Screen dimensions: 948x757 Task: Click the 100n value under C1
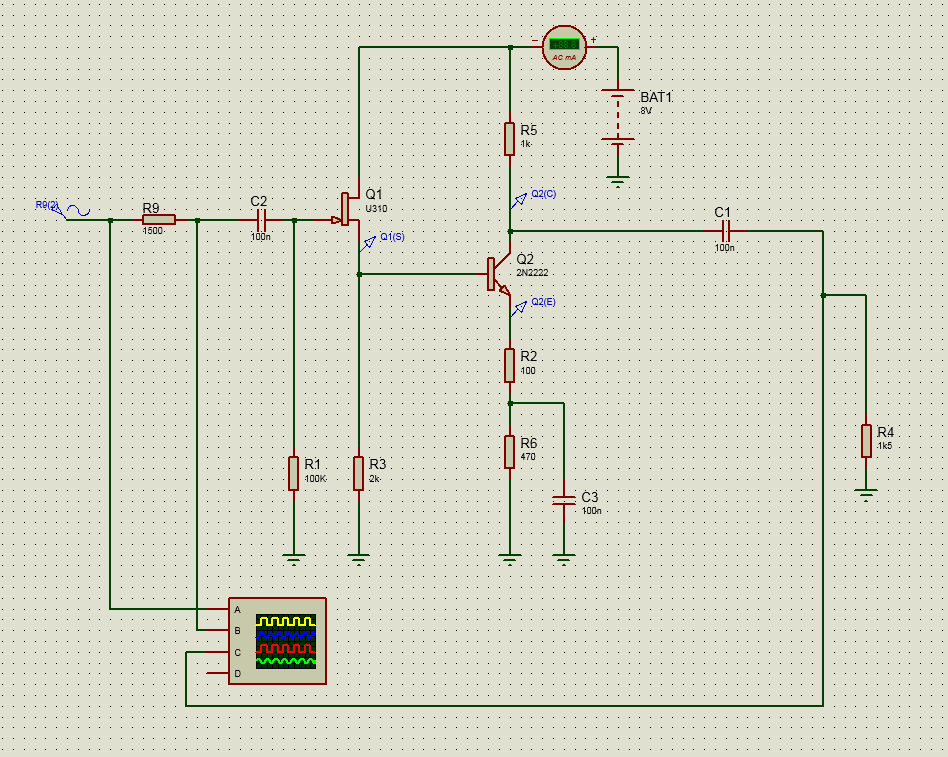point(724,248)
